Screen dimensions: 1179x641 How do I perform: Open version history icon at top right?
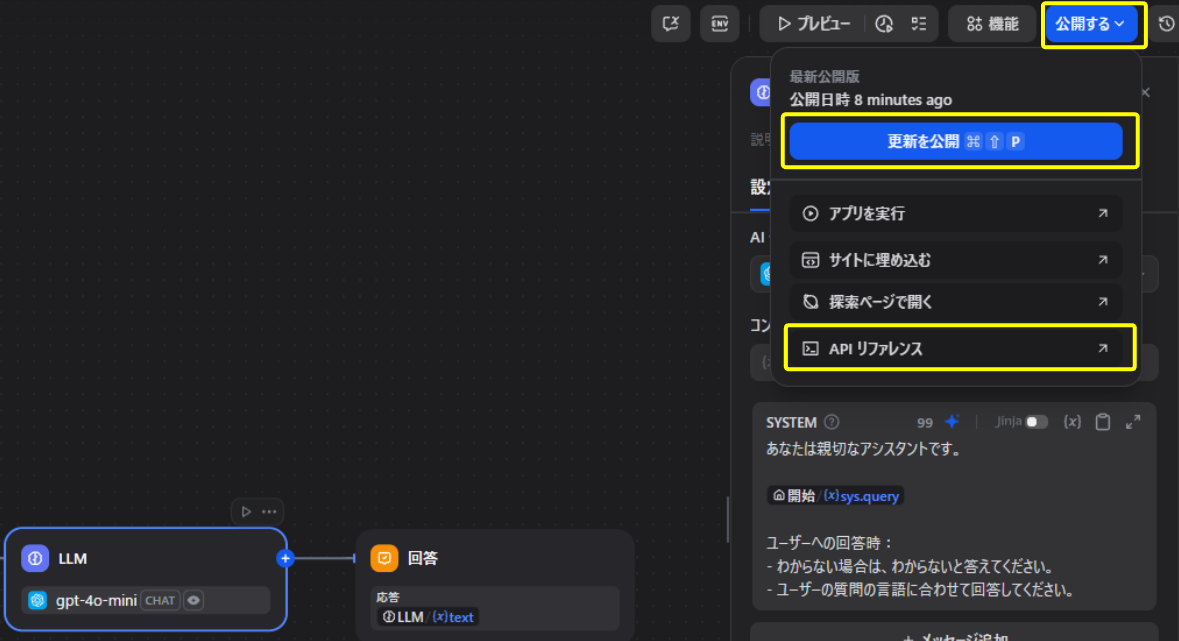(1166, 24)
